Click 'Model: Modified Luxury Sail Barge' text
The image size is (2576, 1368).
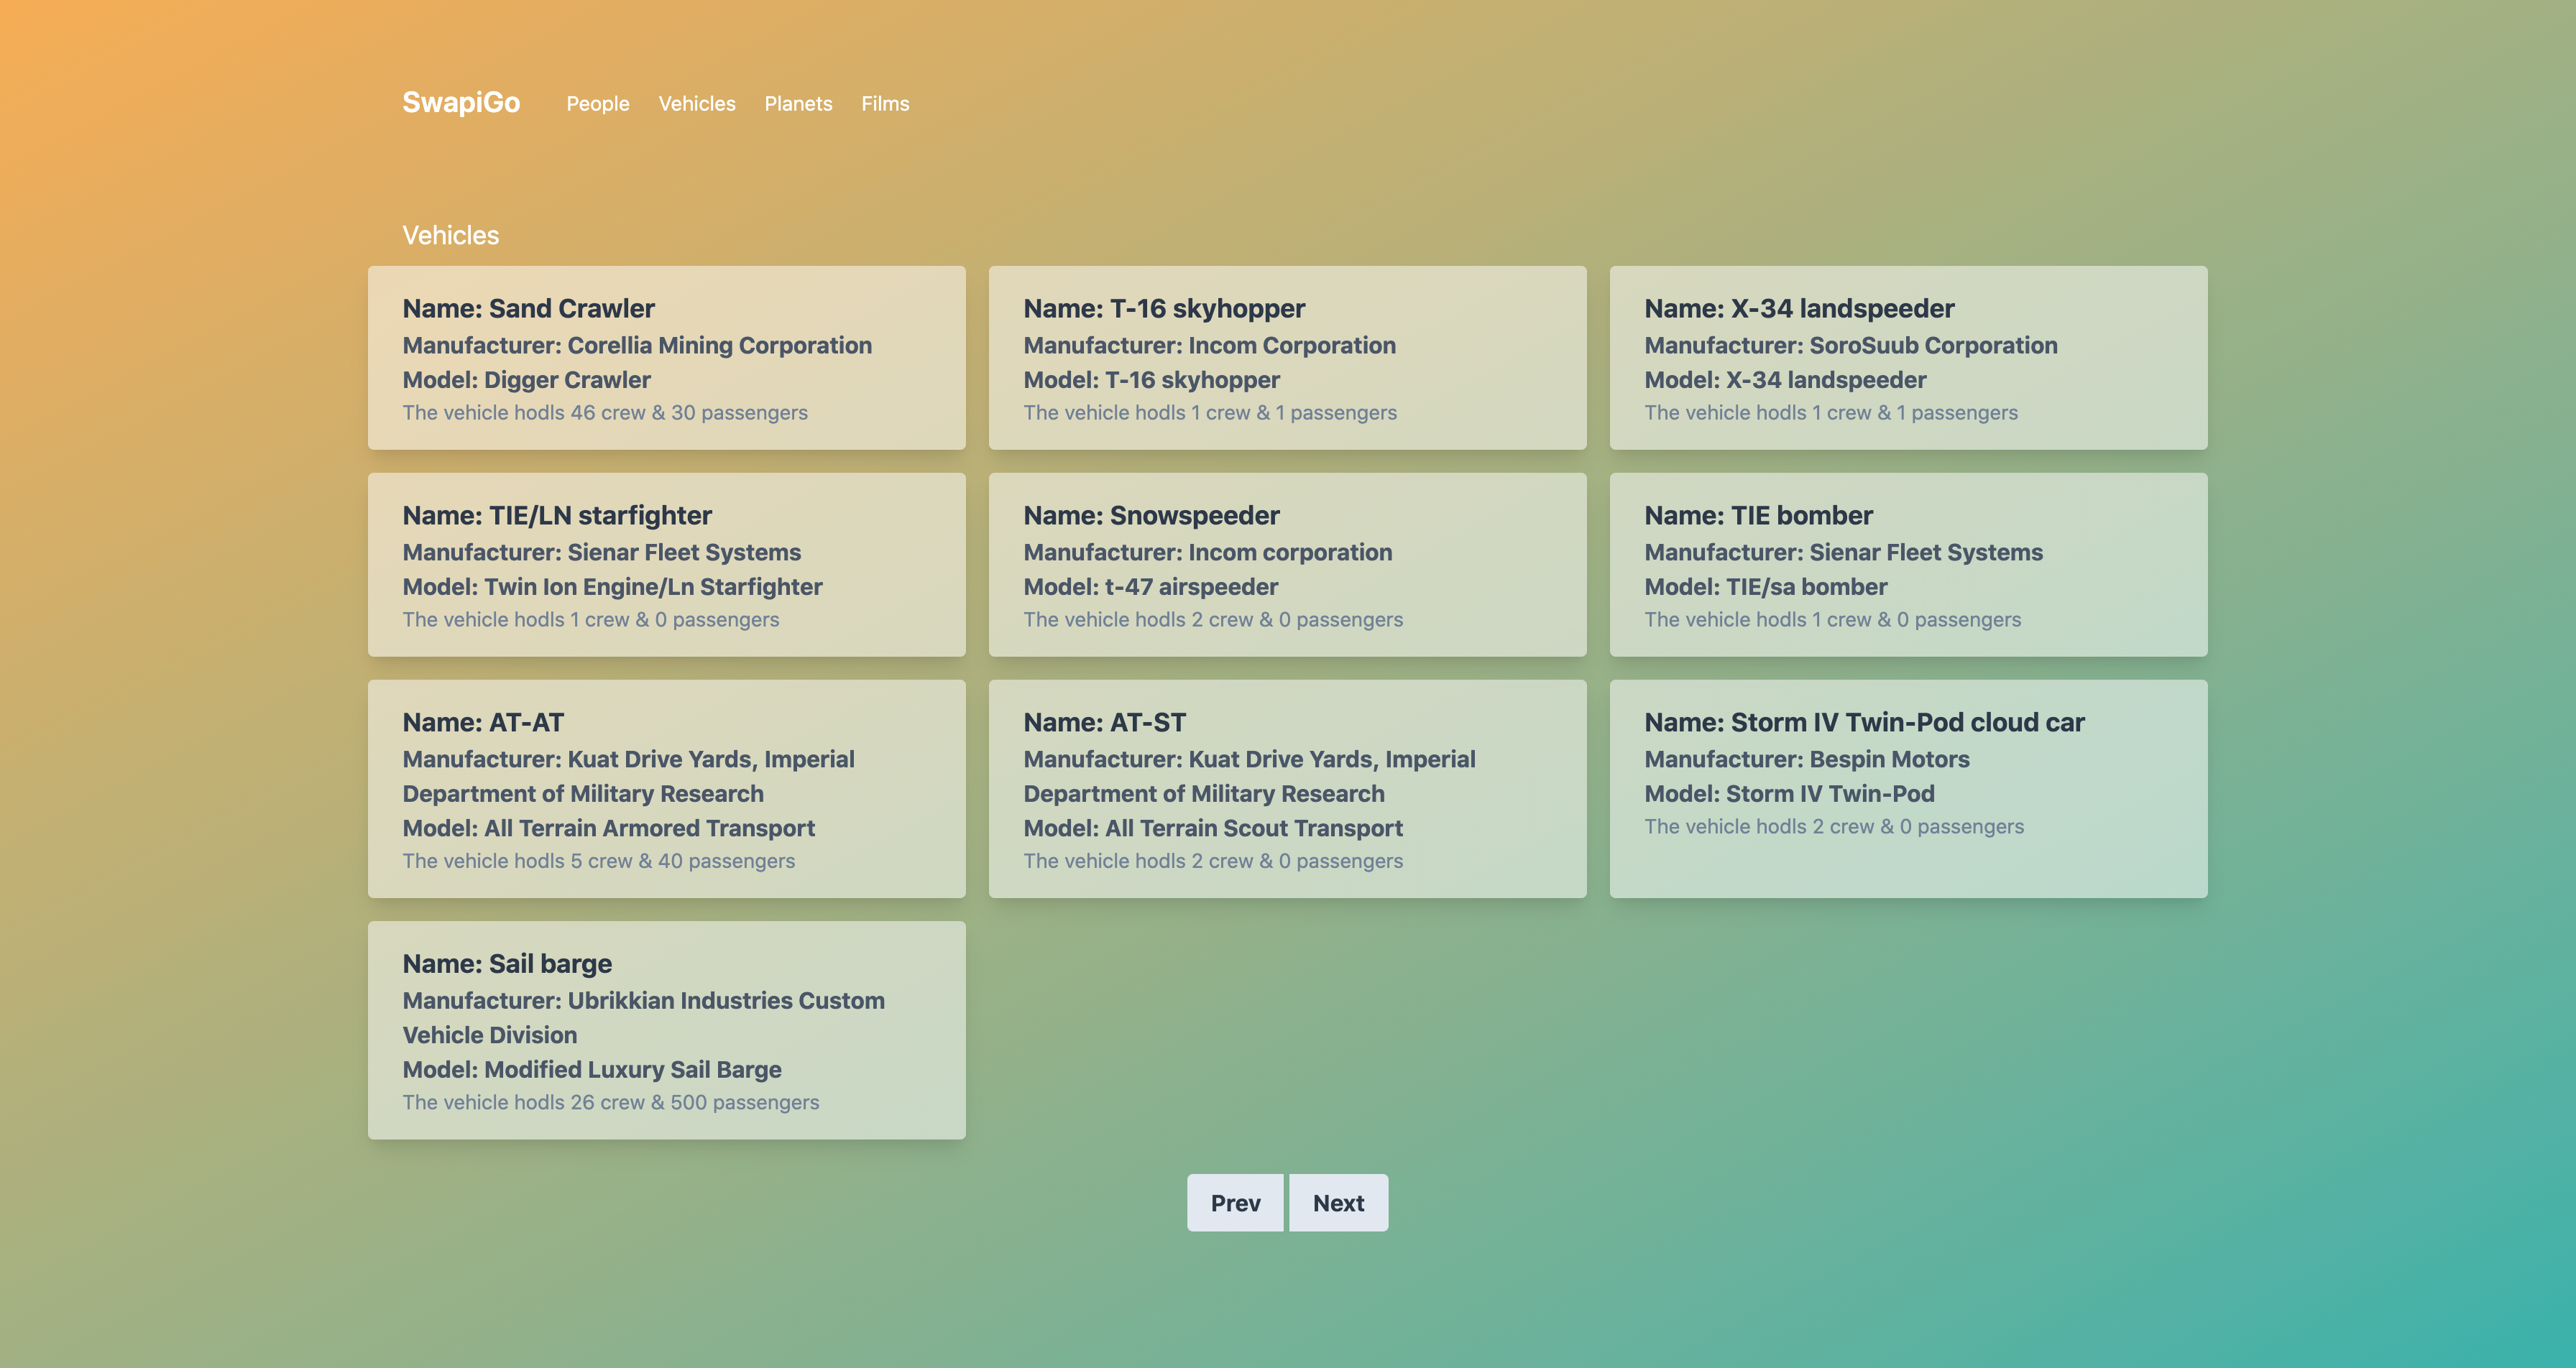point(592,1069)
